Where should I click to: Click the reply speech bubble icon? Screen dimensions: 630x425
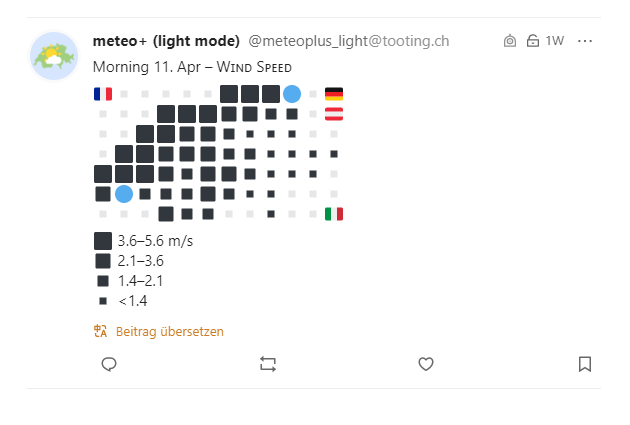pyautogui.click(x=110, y=364)
